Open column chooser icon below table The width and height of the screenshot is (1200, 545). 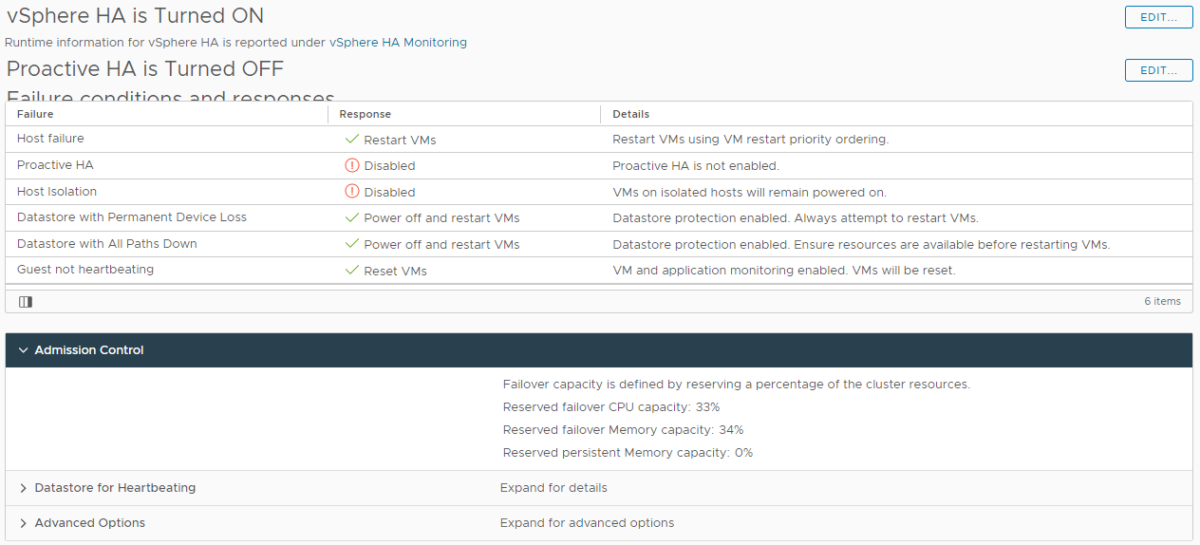click(x=26, y=301)
